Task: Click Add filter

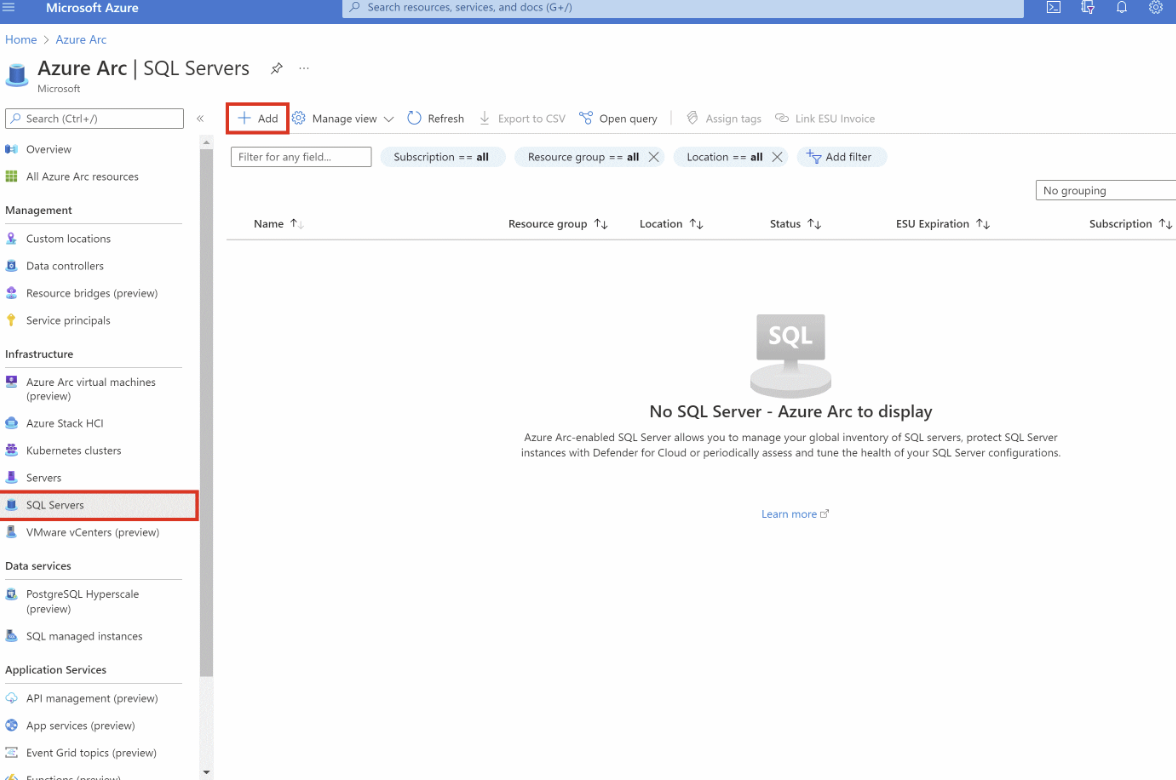Action: (x=841, y=157)
